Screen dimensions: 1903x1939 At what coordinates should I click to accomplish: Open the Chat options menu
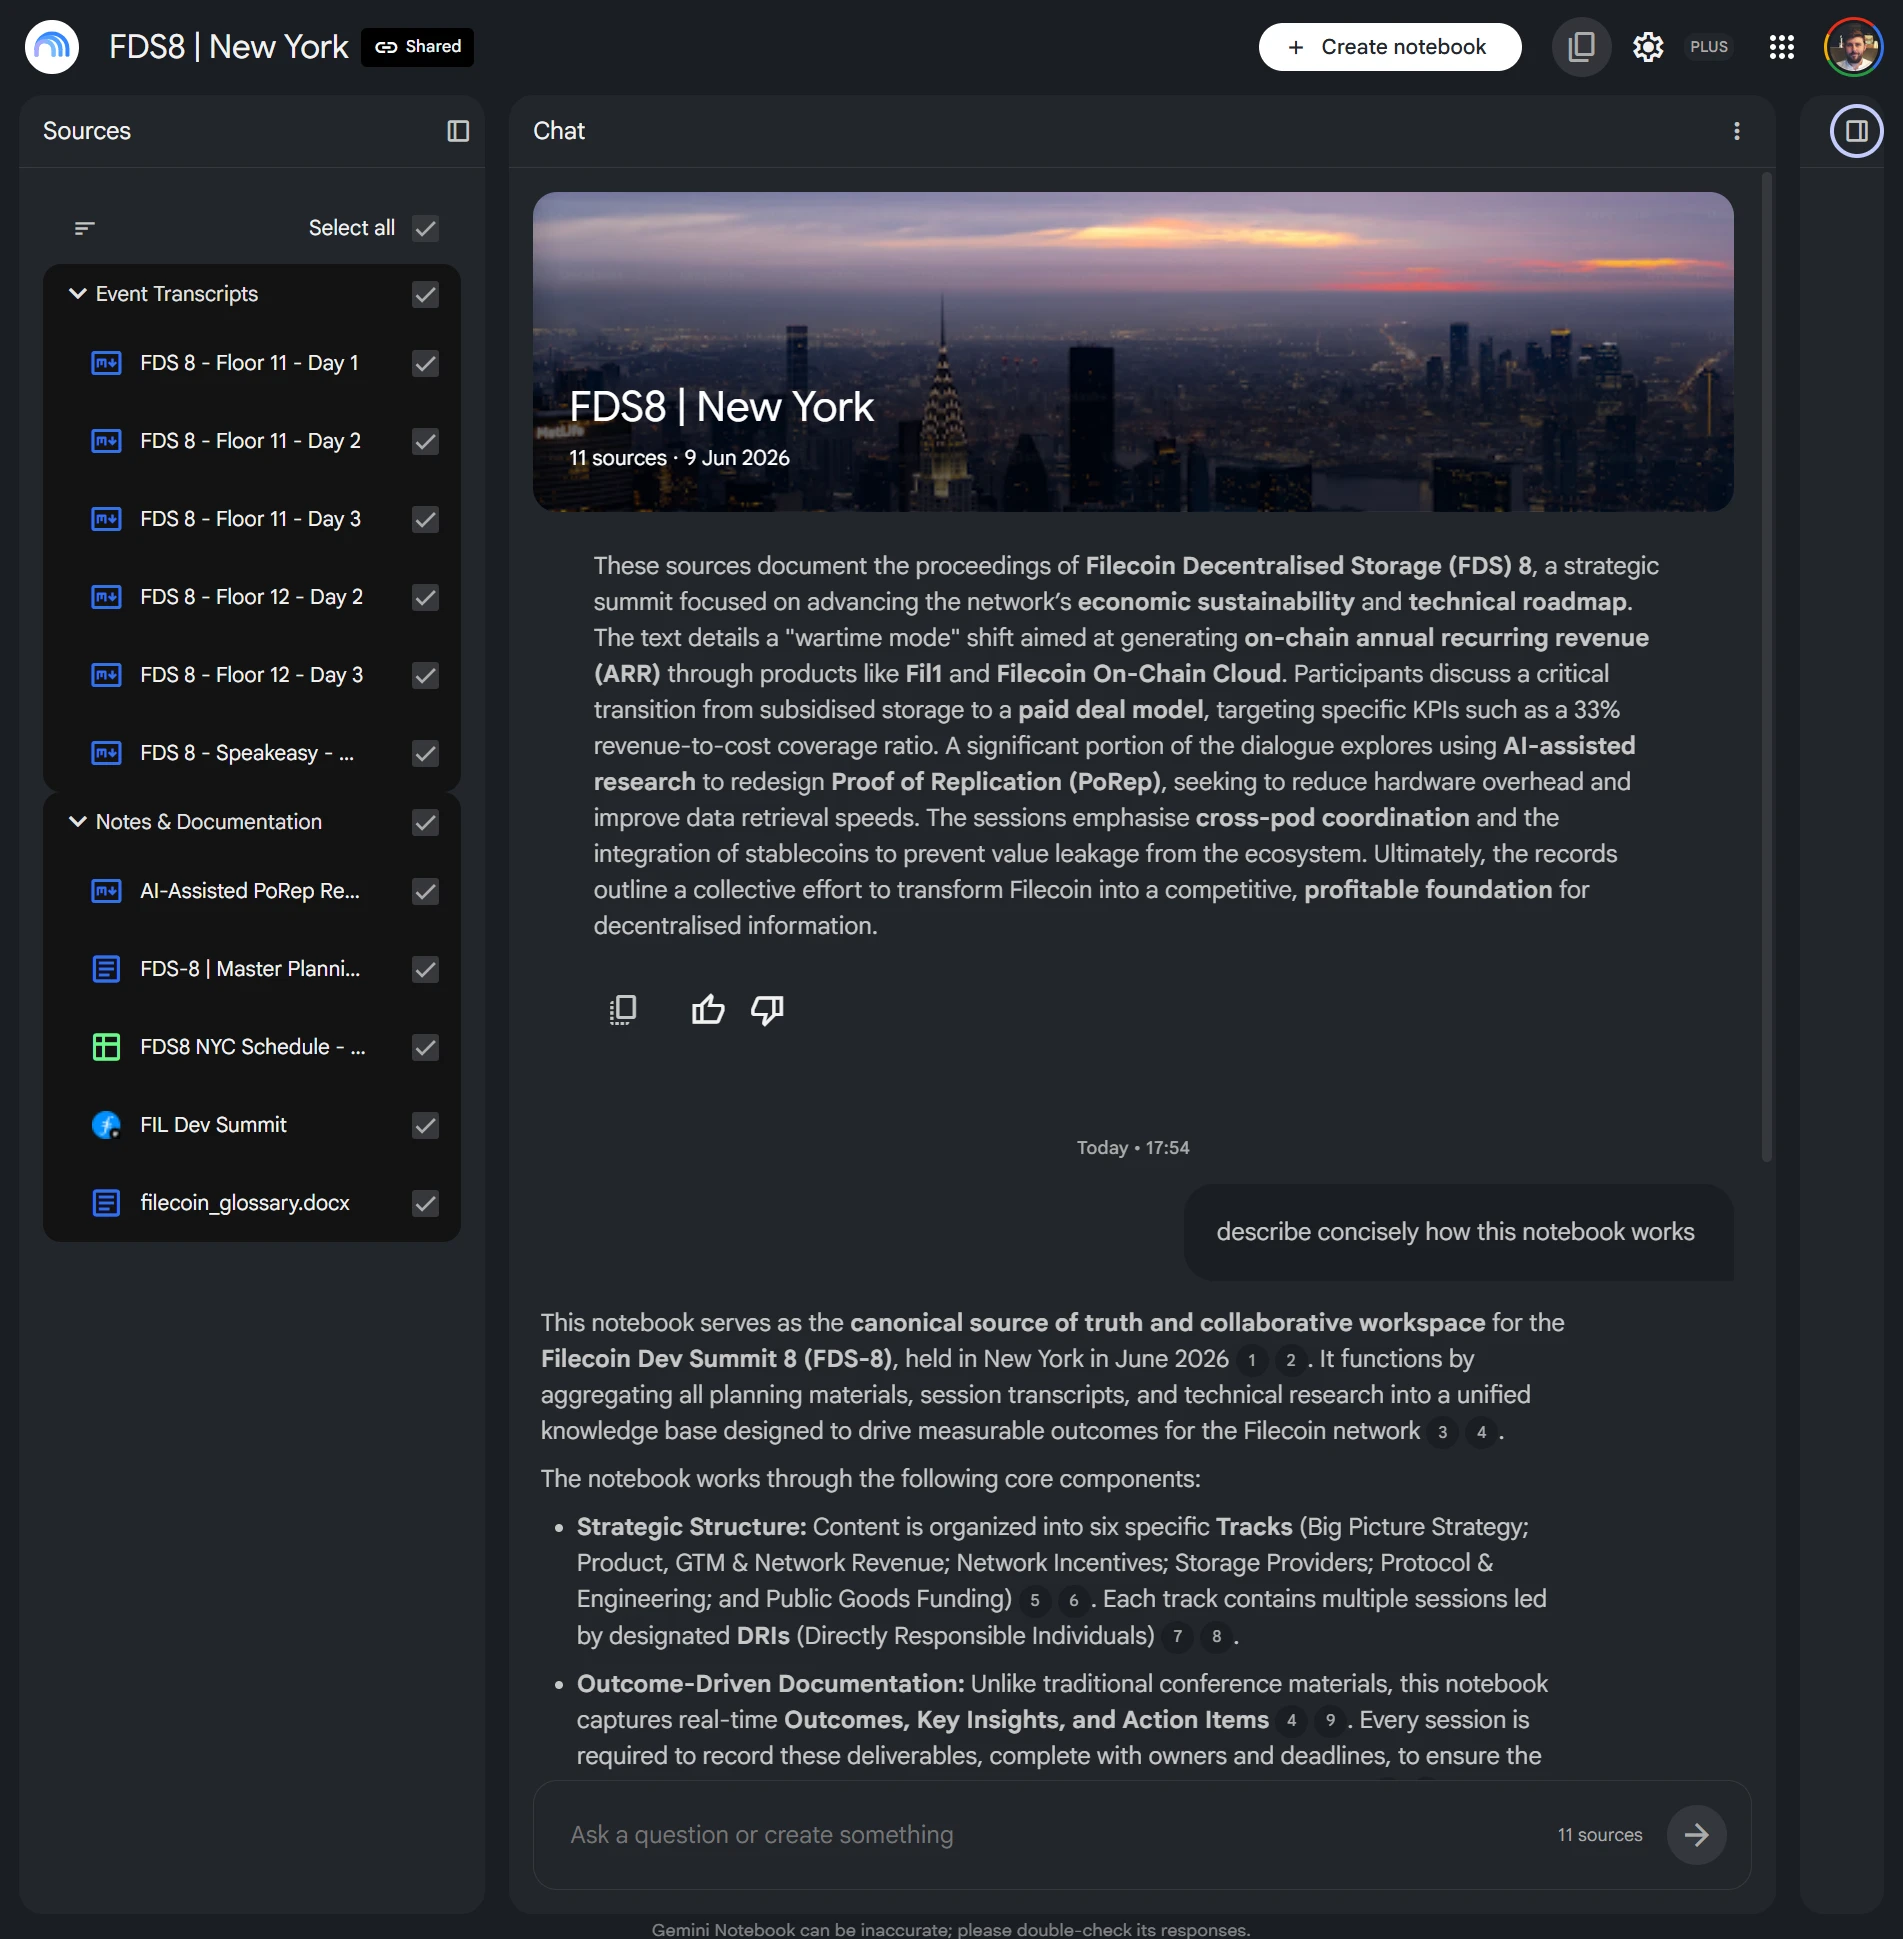(x=1736, y=131)
